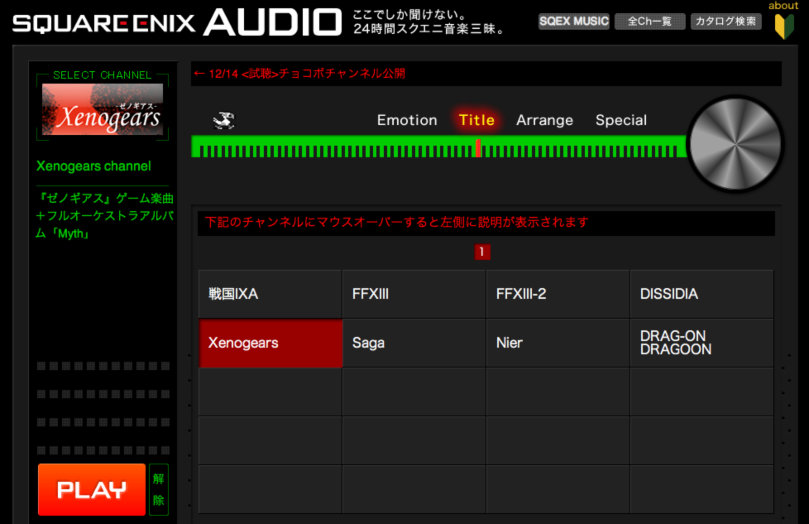Click the チョコボチャンネル公開 news ticker

tap(486, 74)
